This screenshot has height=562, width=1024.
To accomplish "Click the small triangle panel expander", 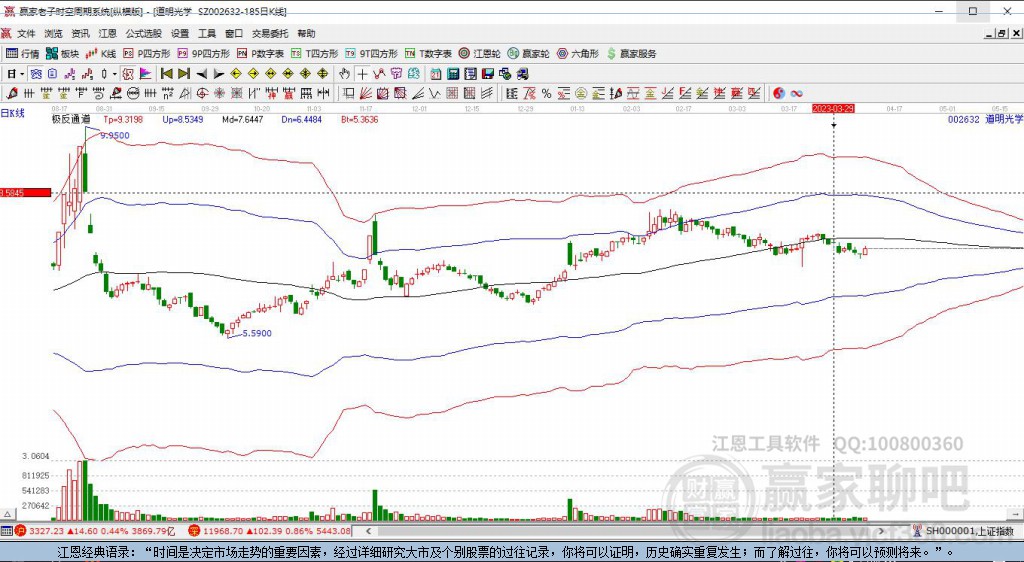I will click(x=7, y=512).
